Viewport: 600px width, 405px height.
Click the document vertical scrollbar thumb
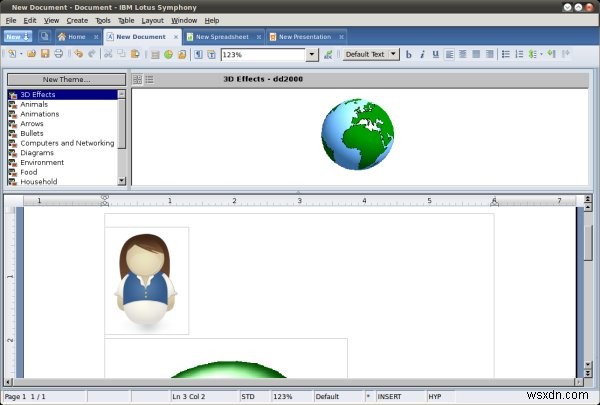(588, 243)
